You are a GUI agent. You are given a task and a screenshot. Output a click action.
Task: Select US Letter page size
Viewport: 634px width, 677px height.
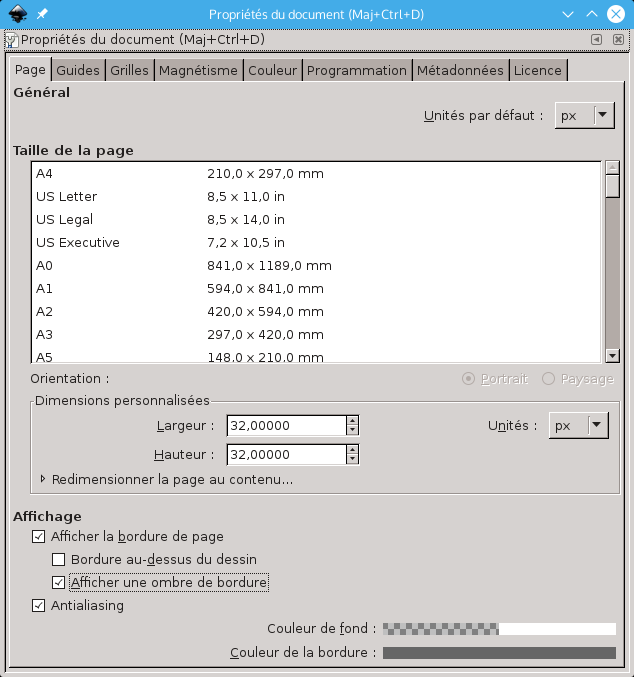[x=67, y=196]
